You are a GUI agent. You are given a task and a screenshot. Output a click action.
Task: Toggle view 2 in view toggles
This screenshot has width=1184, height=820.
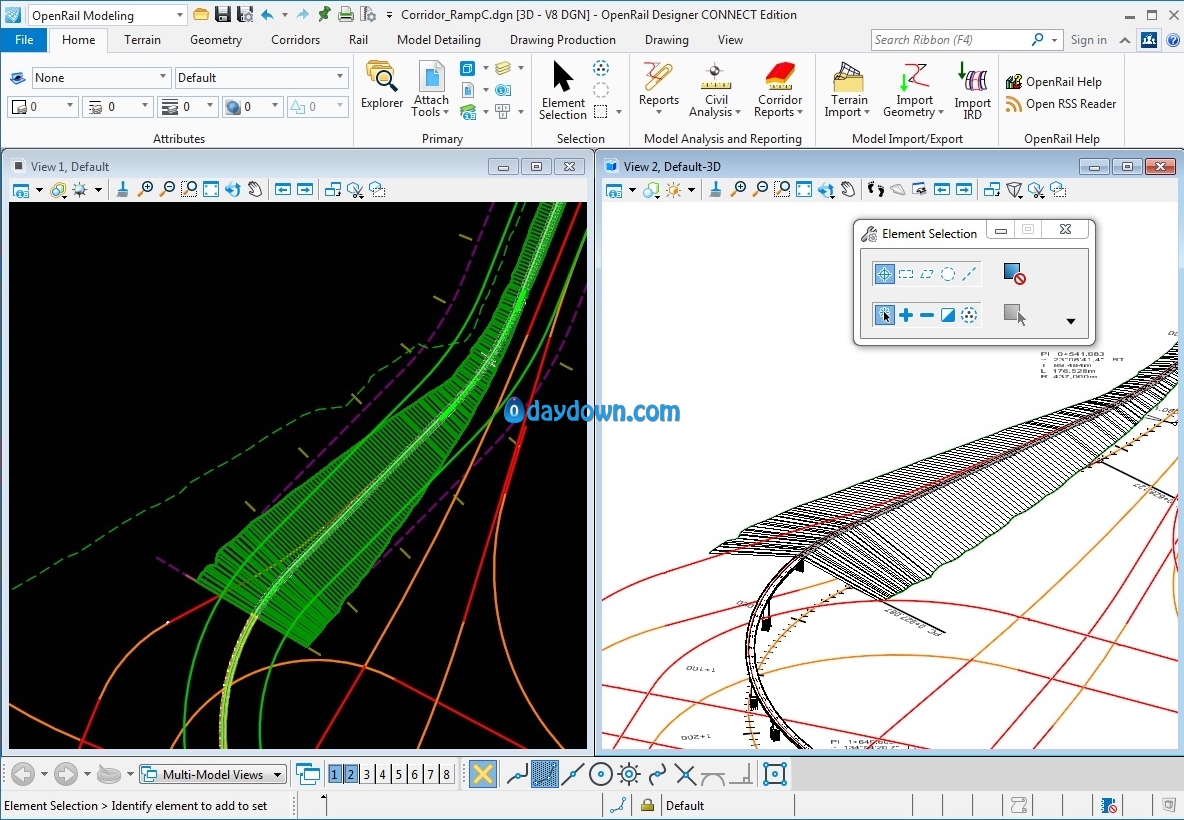(x=351, y=774)
